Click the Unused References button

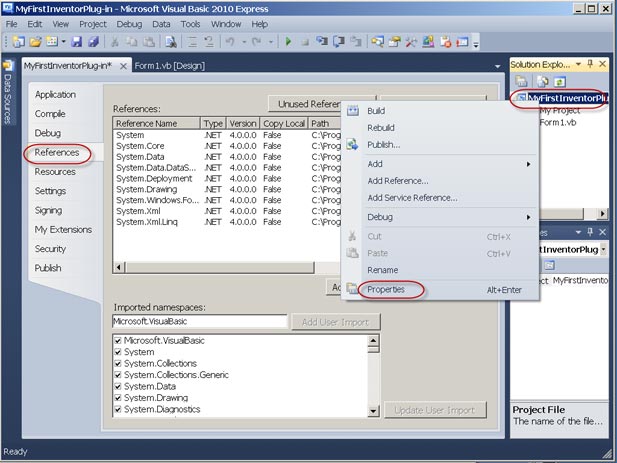click(x=313, y=104)
